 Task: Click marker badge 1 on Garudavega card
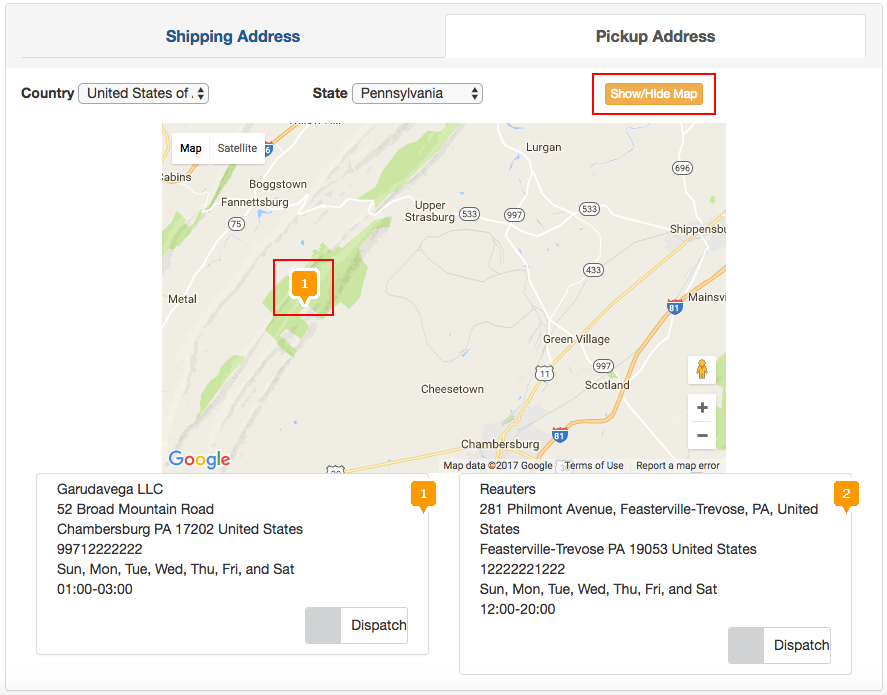tap(423, 496)
